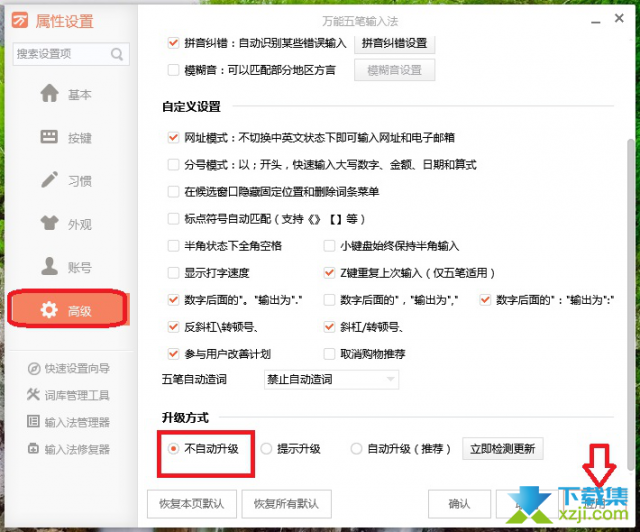Screen dimensions: 640x532
Task: Click the vertical scrollbar thumb
Action: (x=631, y=305)
